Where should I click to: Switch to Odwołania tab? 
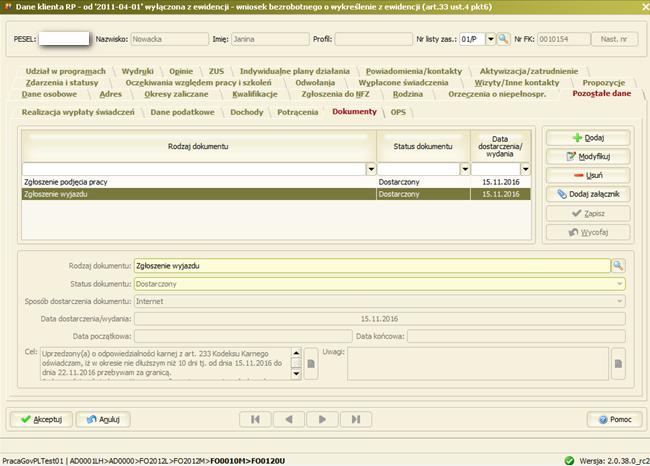[x=315, y=83]
